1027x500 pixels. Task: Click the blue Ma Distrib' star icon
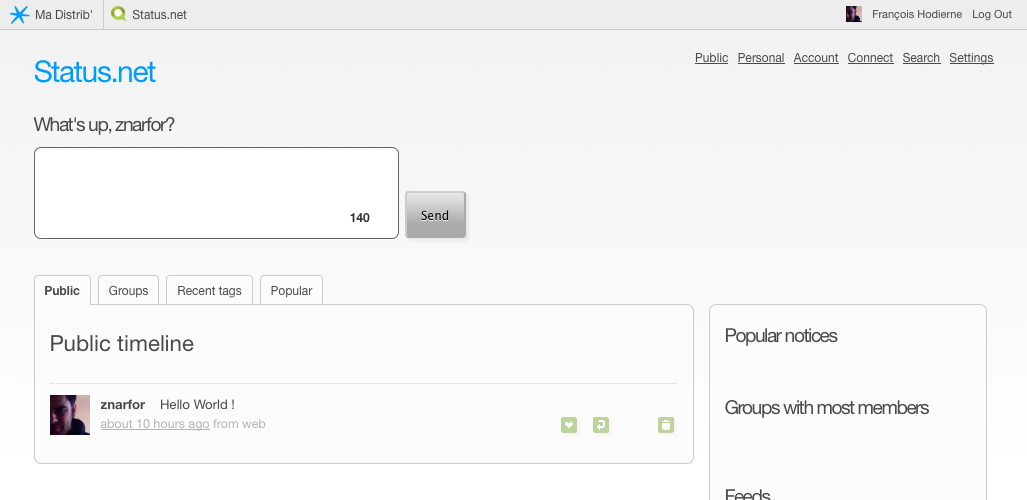pos(19,15)
